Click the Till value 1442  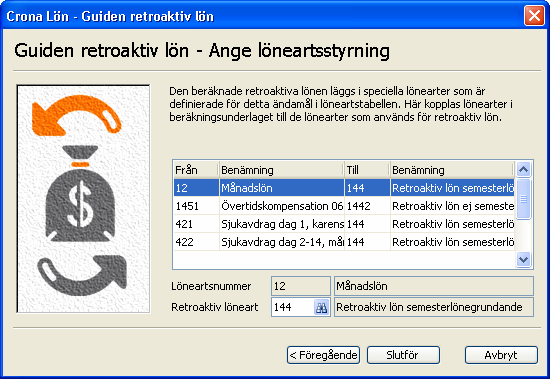tap(367, 206)
